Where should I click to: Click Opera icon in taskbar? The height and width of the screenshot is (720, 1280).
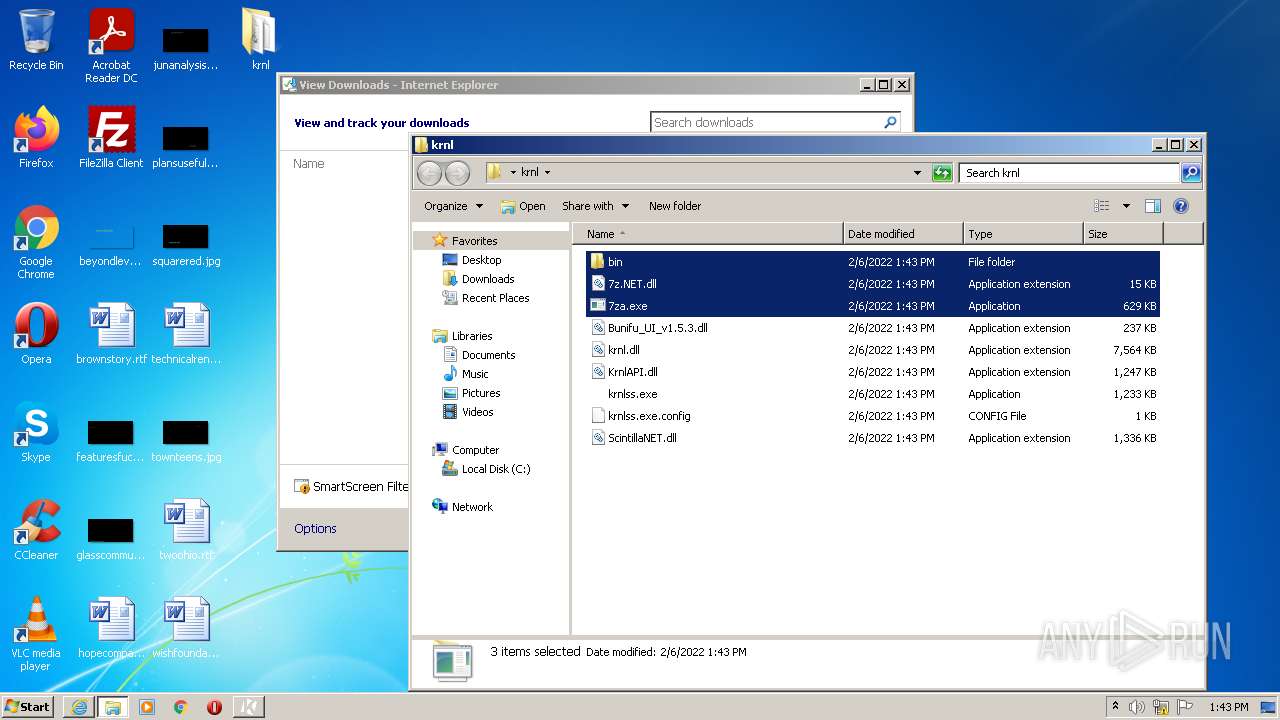click(214, 707)
